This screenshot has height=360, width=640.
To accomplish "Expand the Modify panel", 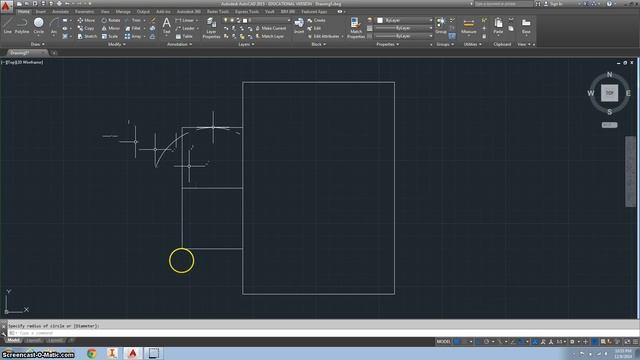I will point(116,44).
